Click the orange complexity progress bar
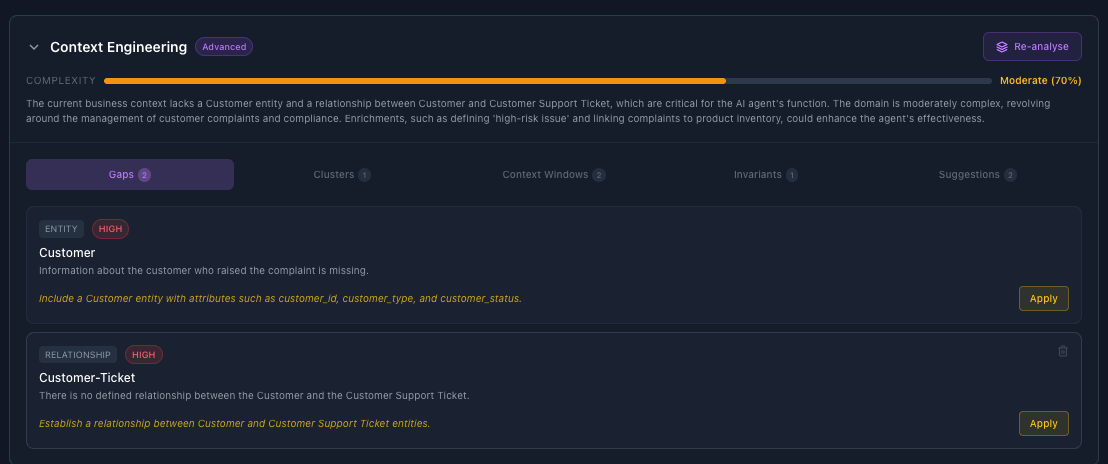1108x464 pixels. coord(415,81)
